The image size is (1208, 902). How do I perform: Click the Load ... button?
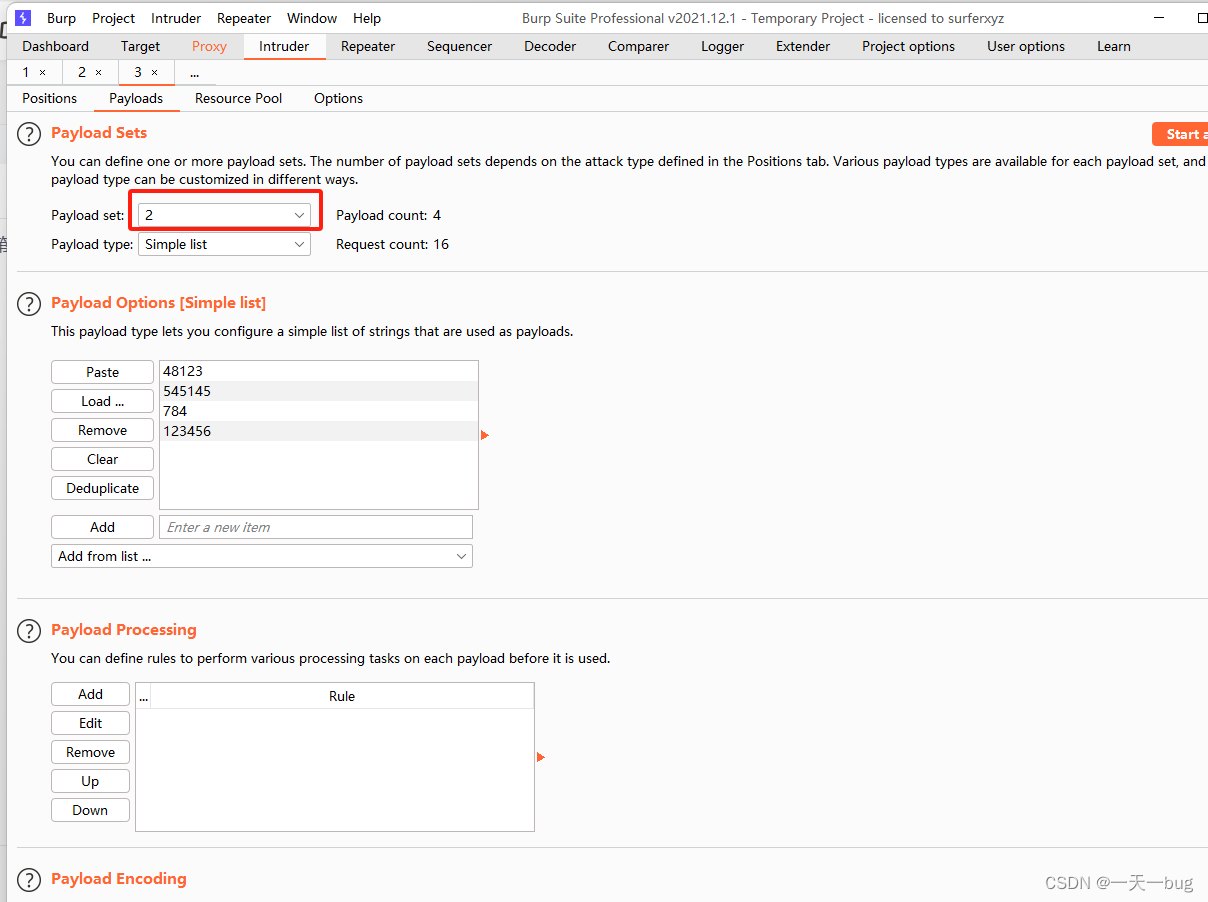coord(103,401)
